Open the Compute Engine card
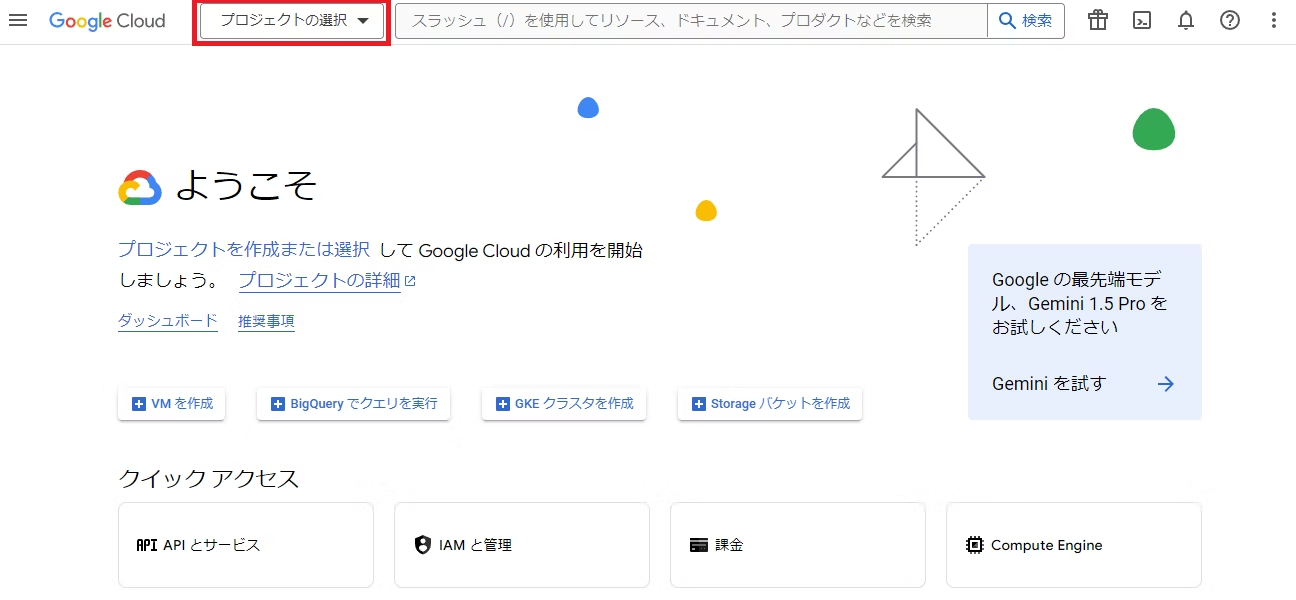The width and height of the screenshot is (1296, 600). pos(1074,545)
